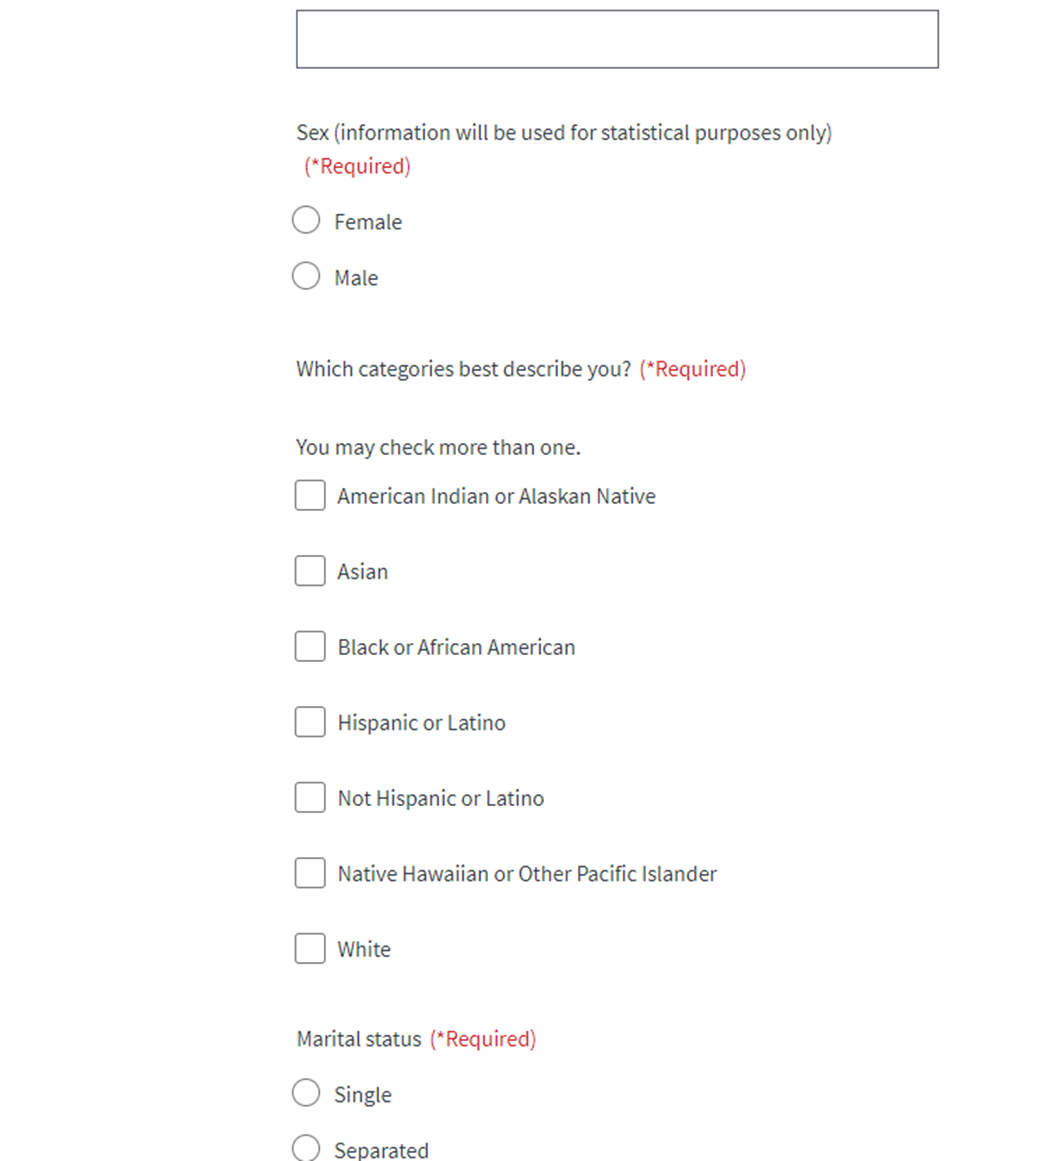Check Native Hawaiian or Other Pacific Islander box
This screenshot has width=1048, height=1161.
point(310,873)
